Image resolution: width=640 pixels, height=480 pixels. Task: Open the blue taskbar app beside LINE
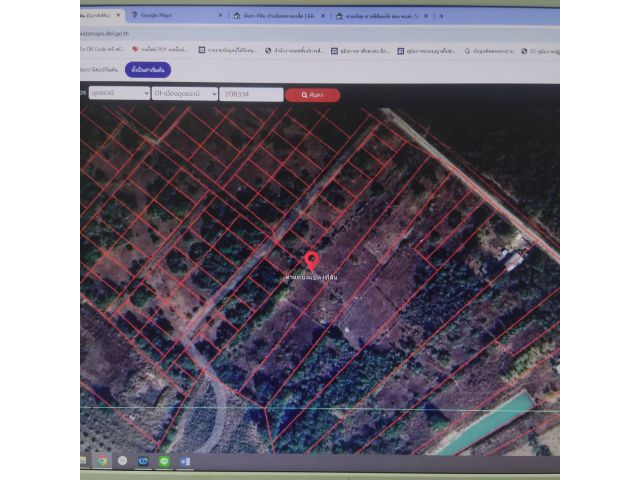click(x=144, y=461)
